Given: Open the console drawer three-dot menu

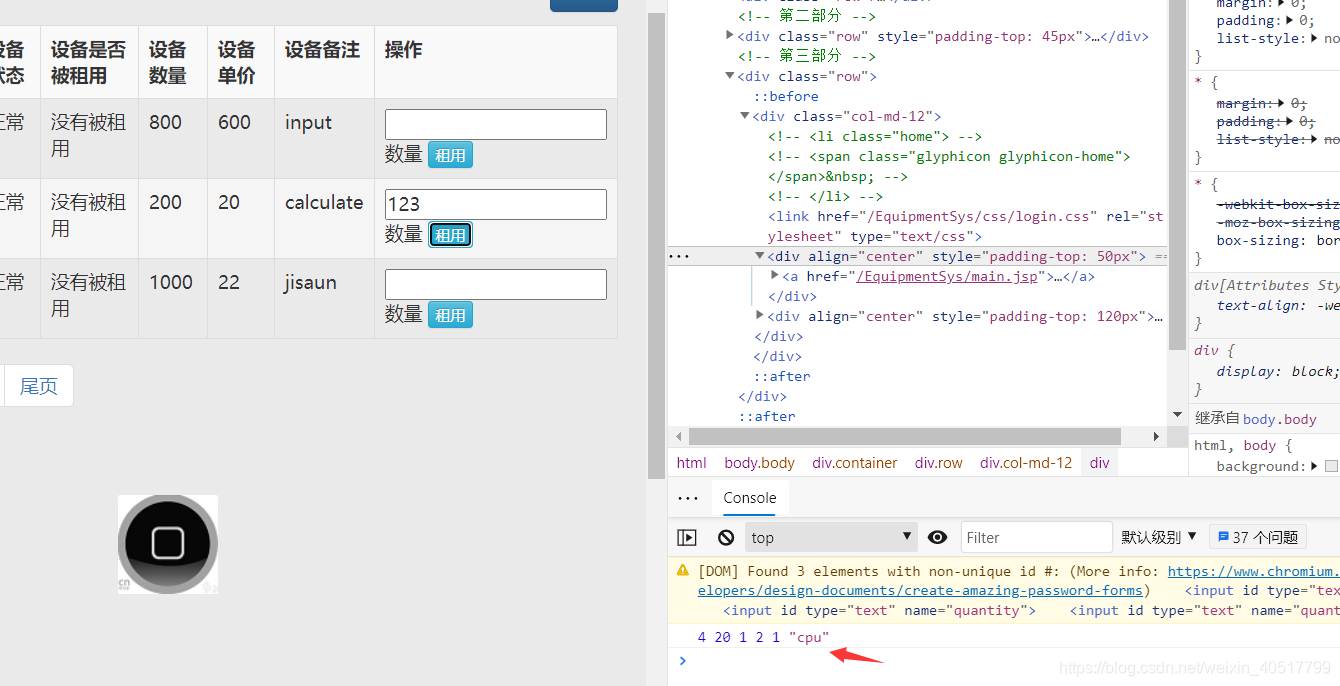Looking at the screenshot, I should (x=688, y=498).
